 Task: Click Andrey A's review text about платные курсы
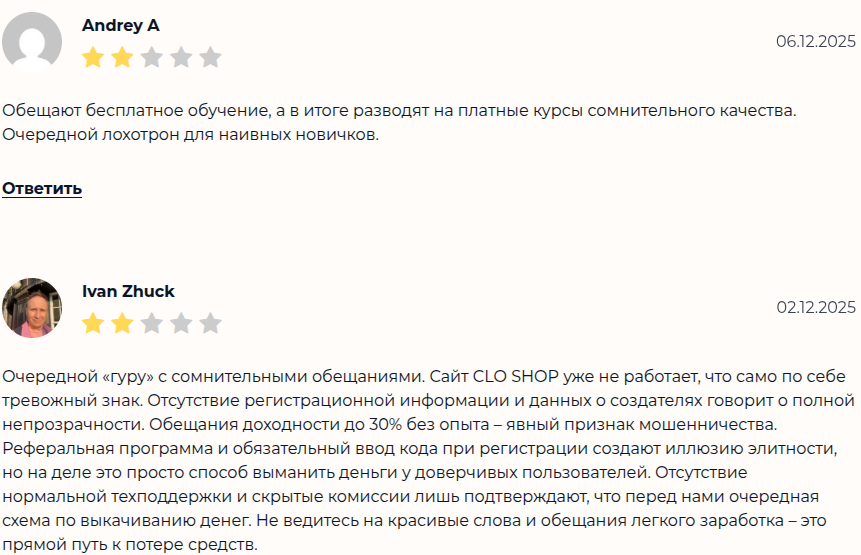tap(400, 110)
